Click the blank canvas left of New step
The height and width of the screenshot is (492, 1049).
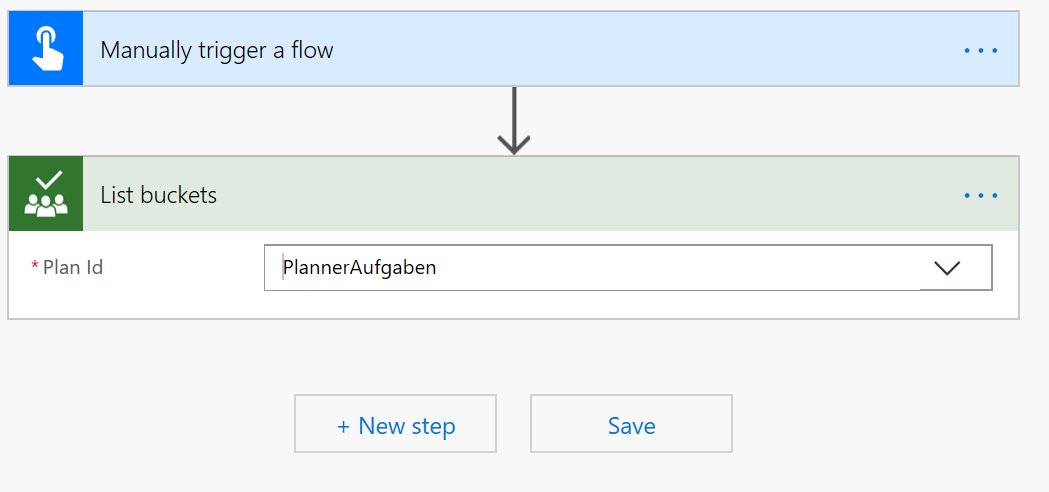tap(150, 424)
